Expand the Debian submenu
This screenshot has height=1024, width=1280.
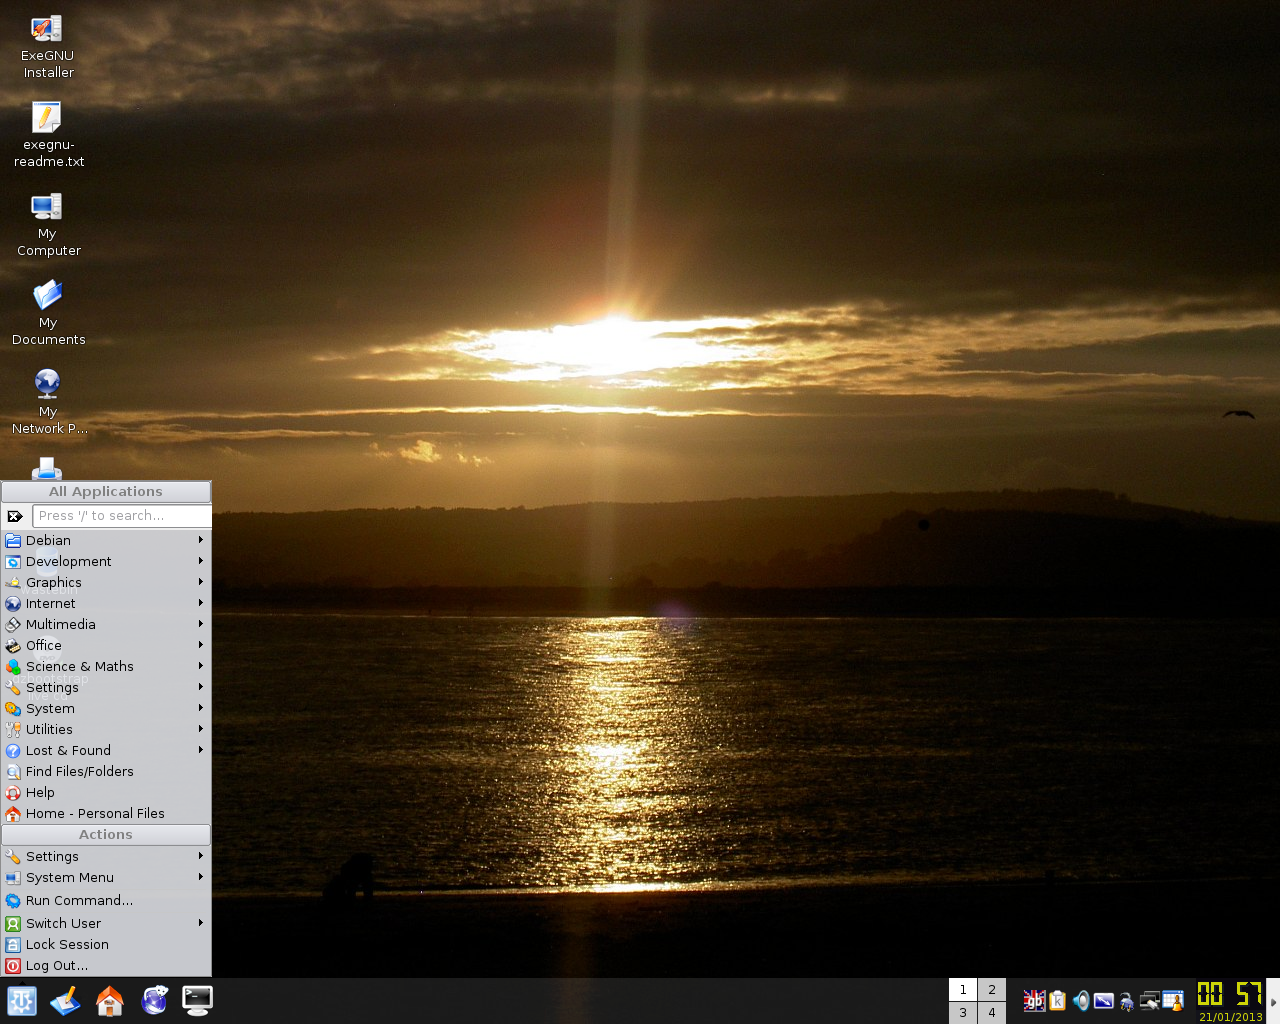point(106,540)
